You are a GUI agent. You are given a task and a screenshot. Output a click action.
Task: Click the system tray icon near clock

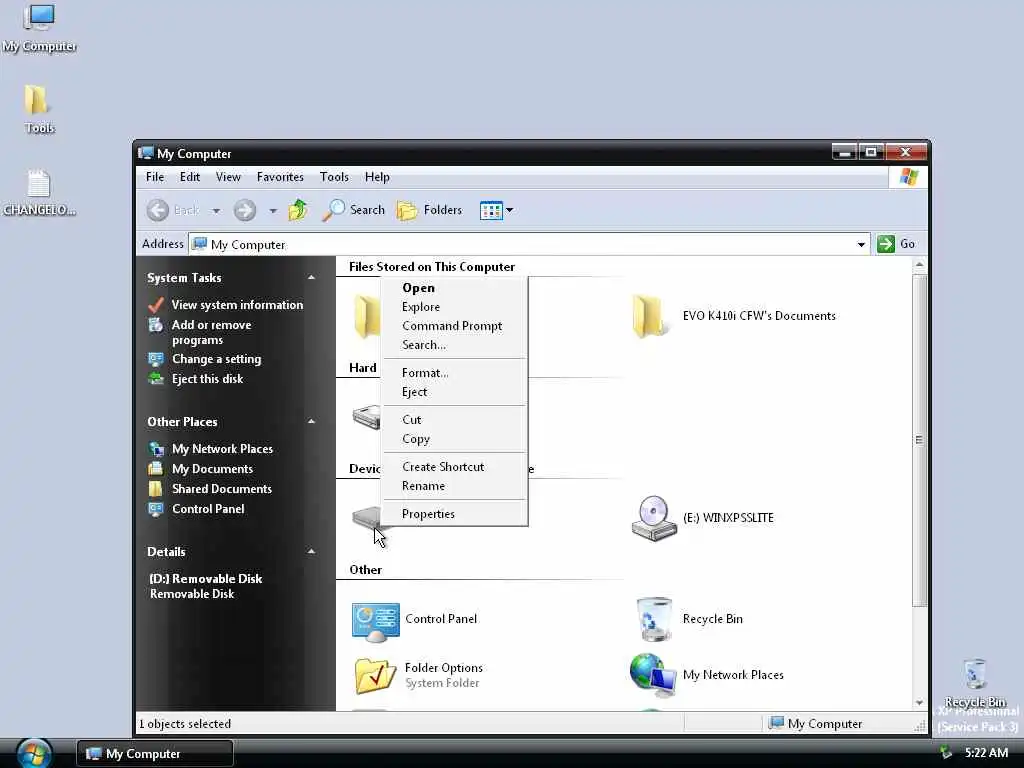(945, 753)
